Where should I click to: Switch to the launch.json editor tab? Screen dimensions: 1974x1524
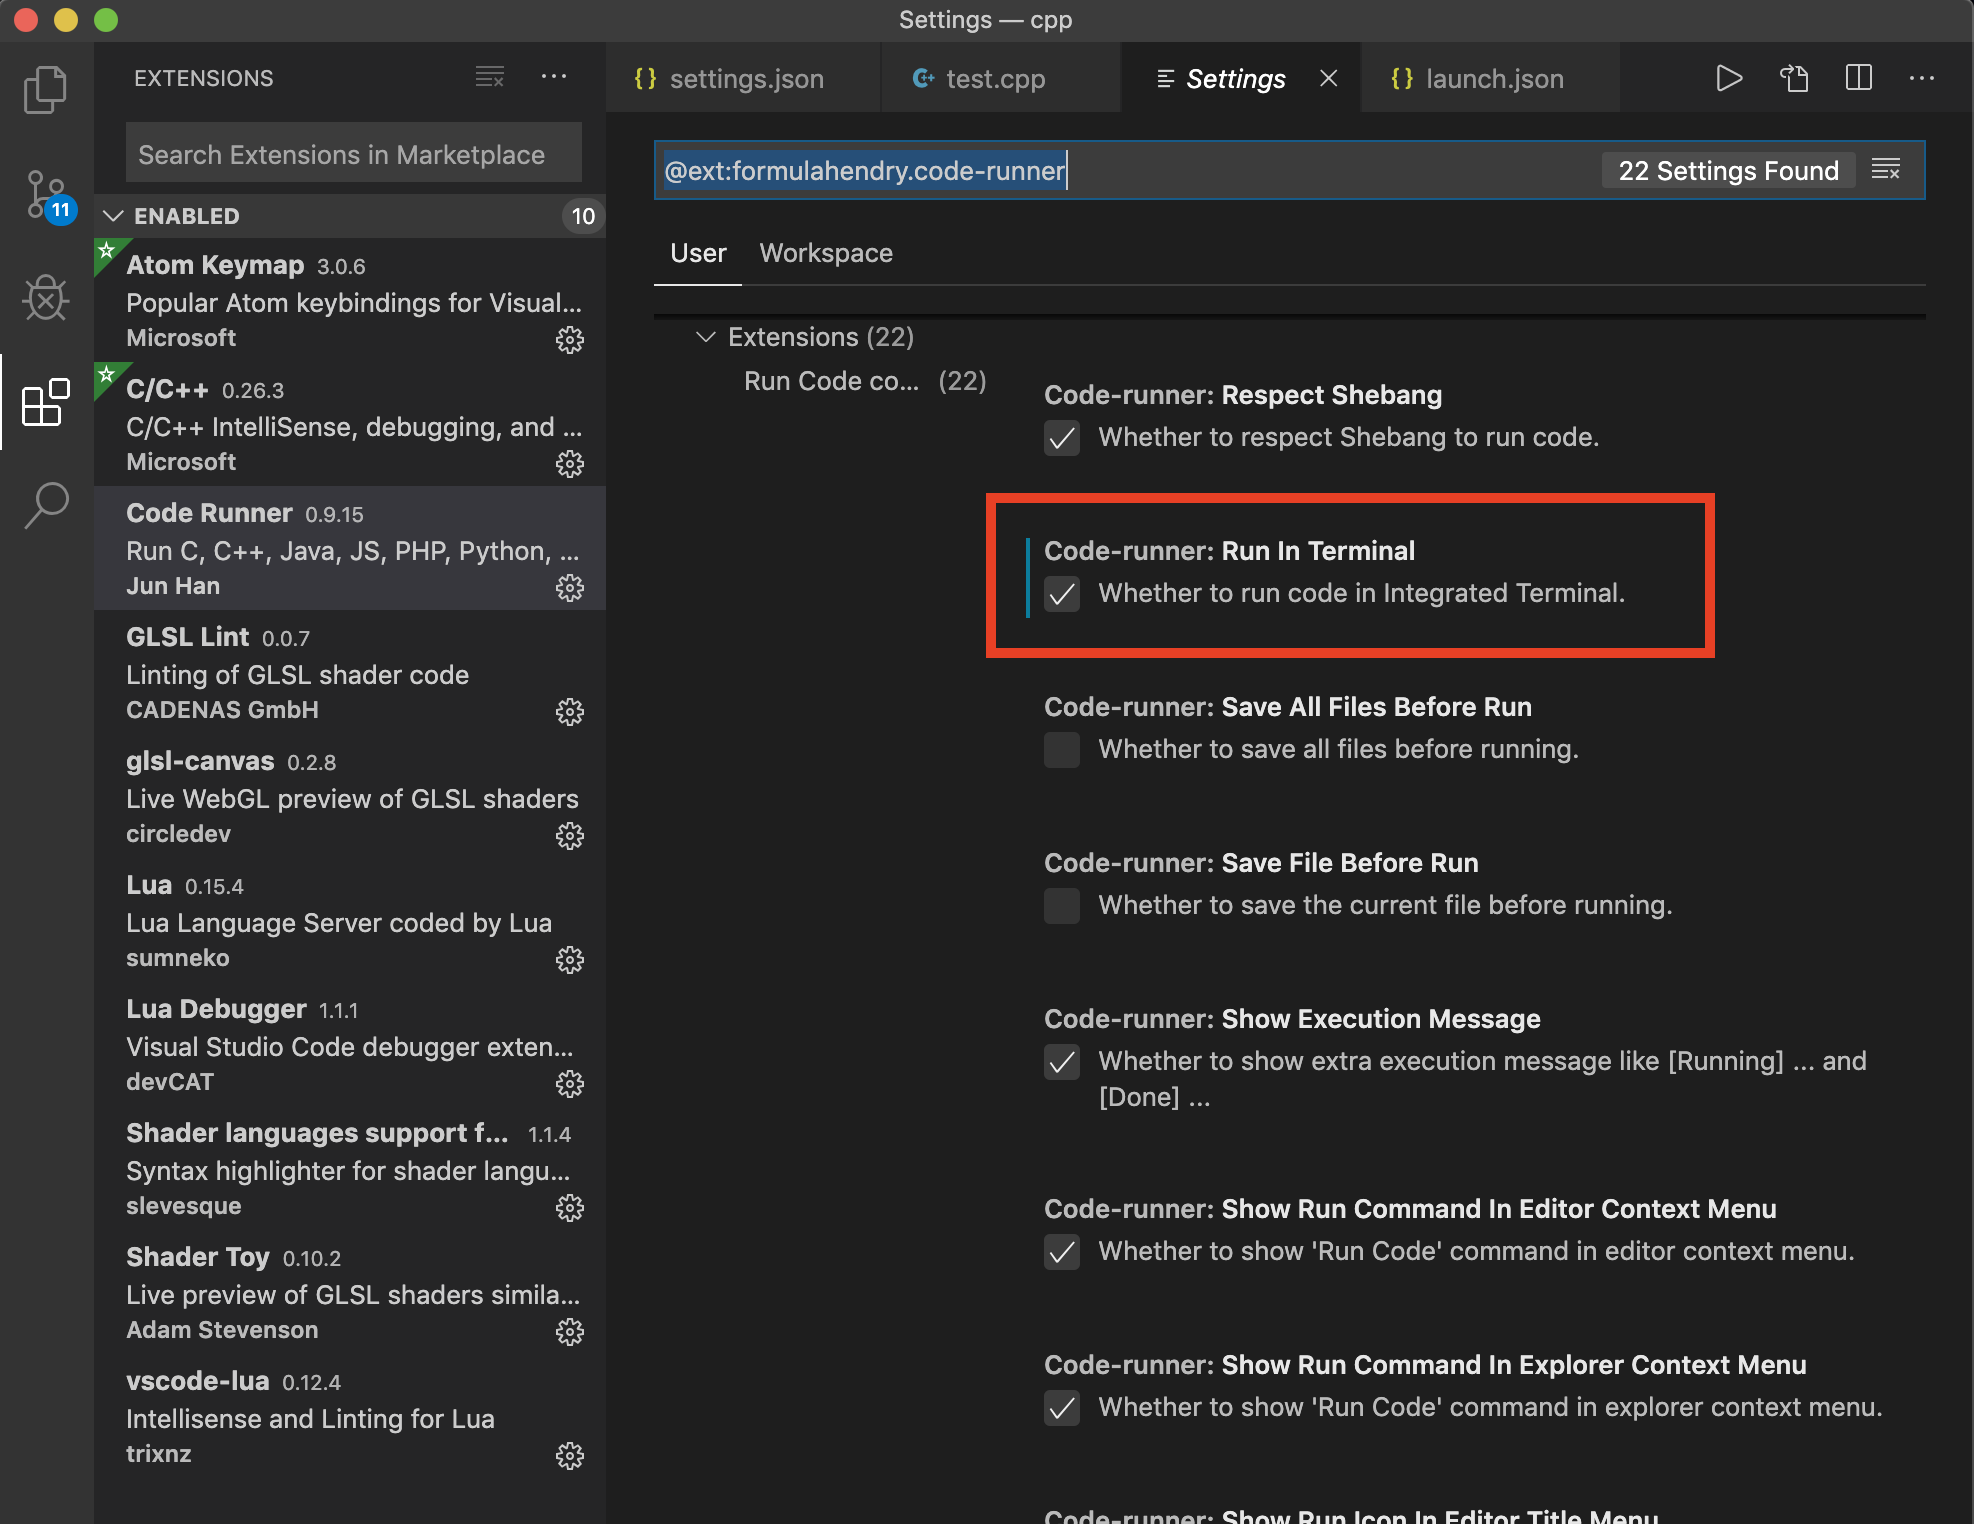pyautogui.click(x=1492, y=79)
